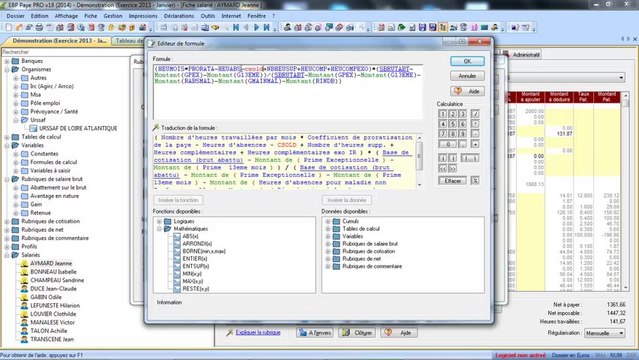Screen dimensions: 639x360
Task: Confirm formula with OK button
Action: (x=467, y=61)
